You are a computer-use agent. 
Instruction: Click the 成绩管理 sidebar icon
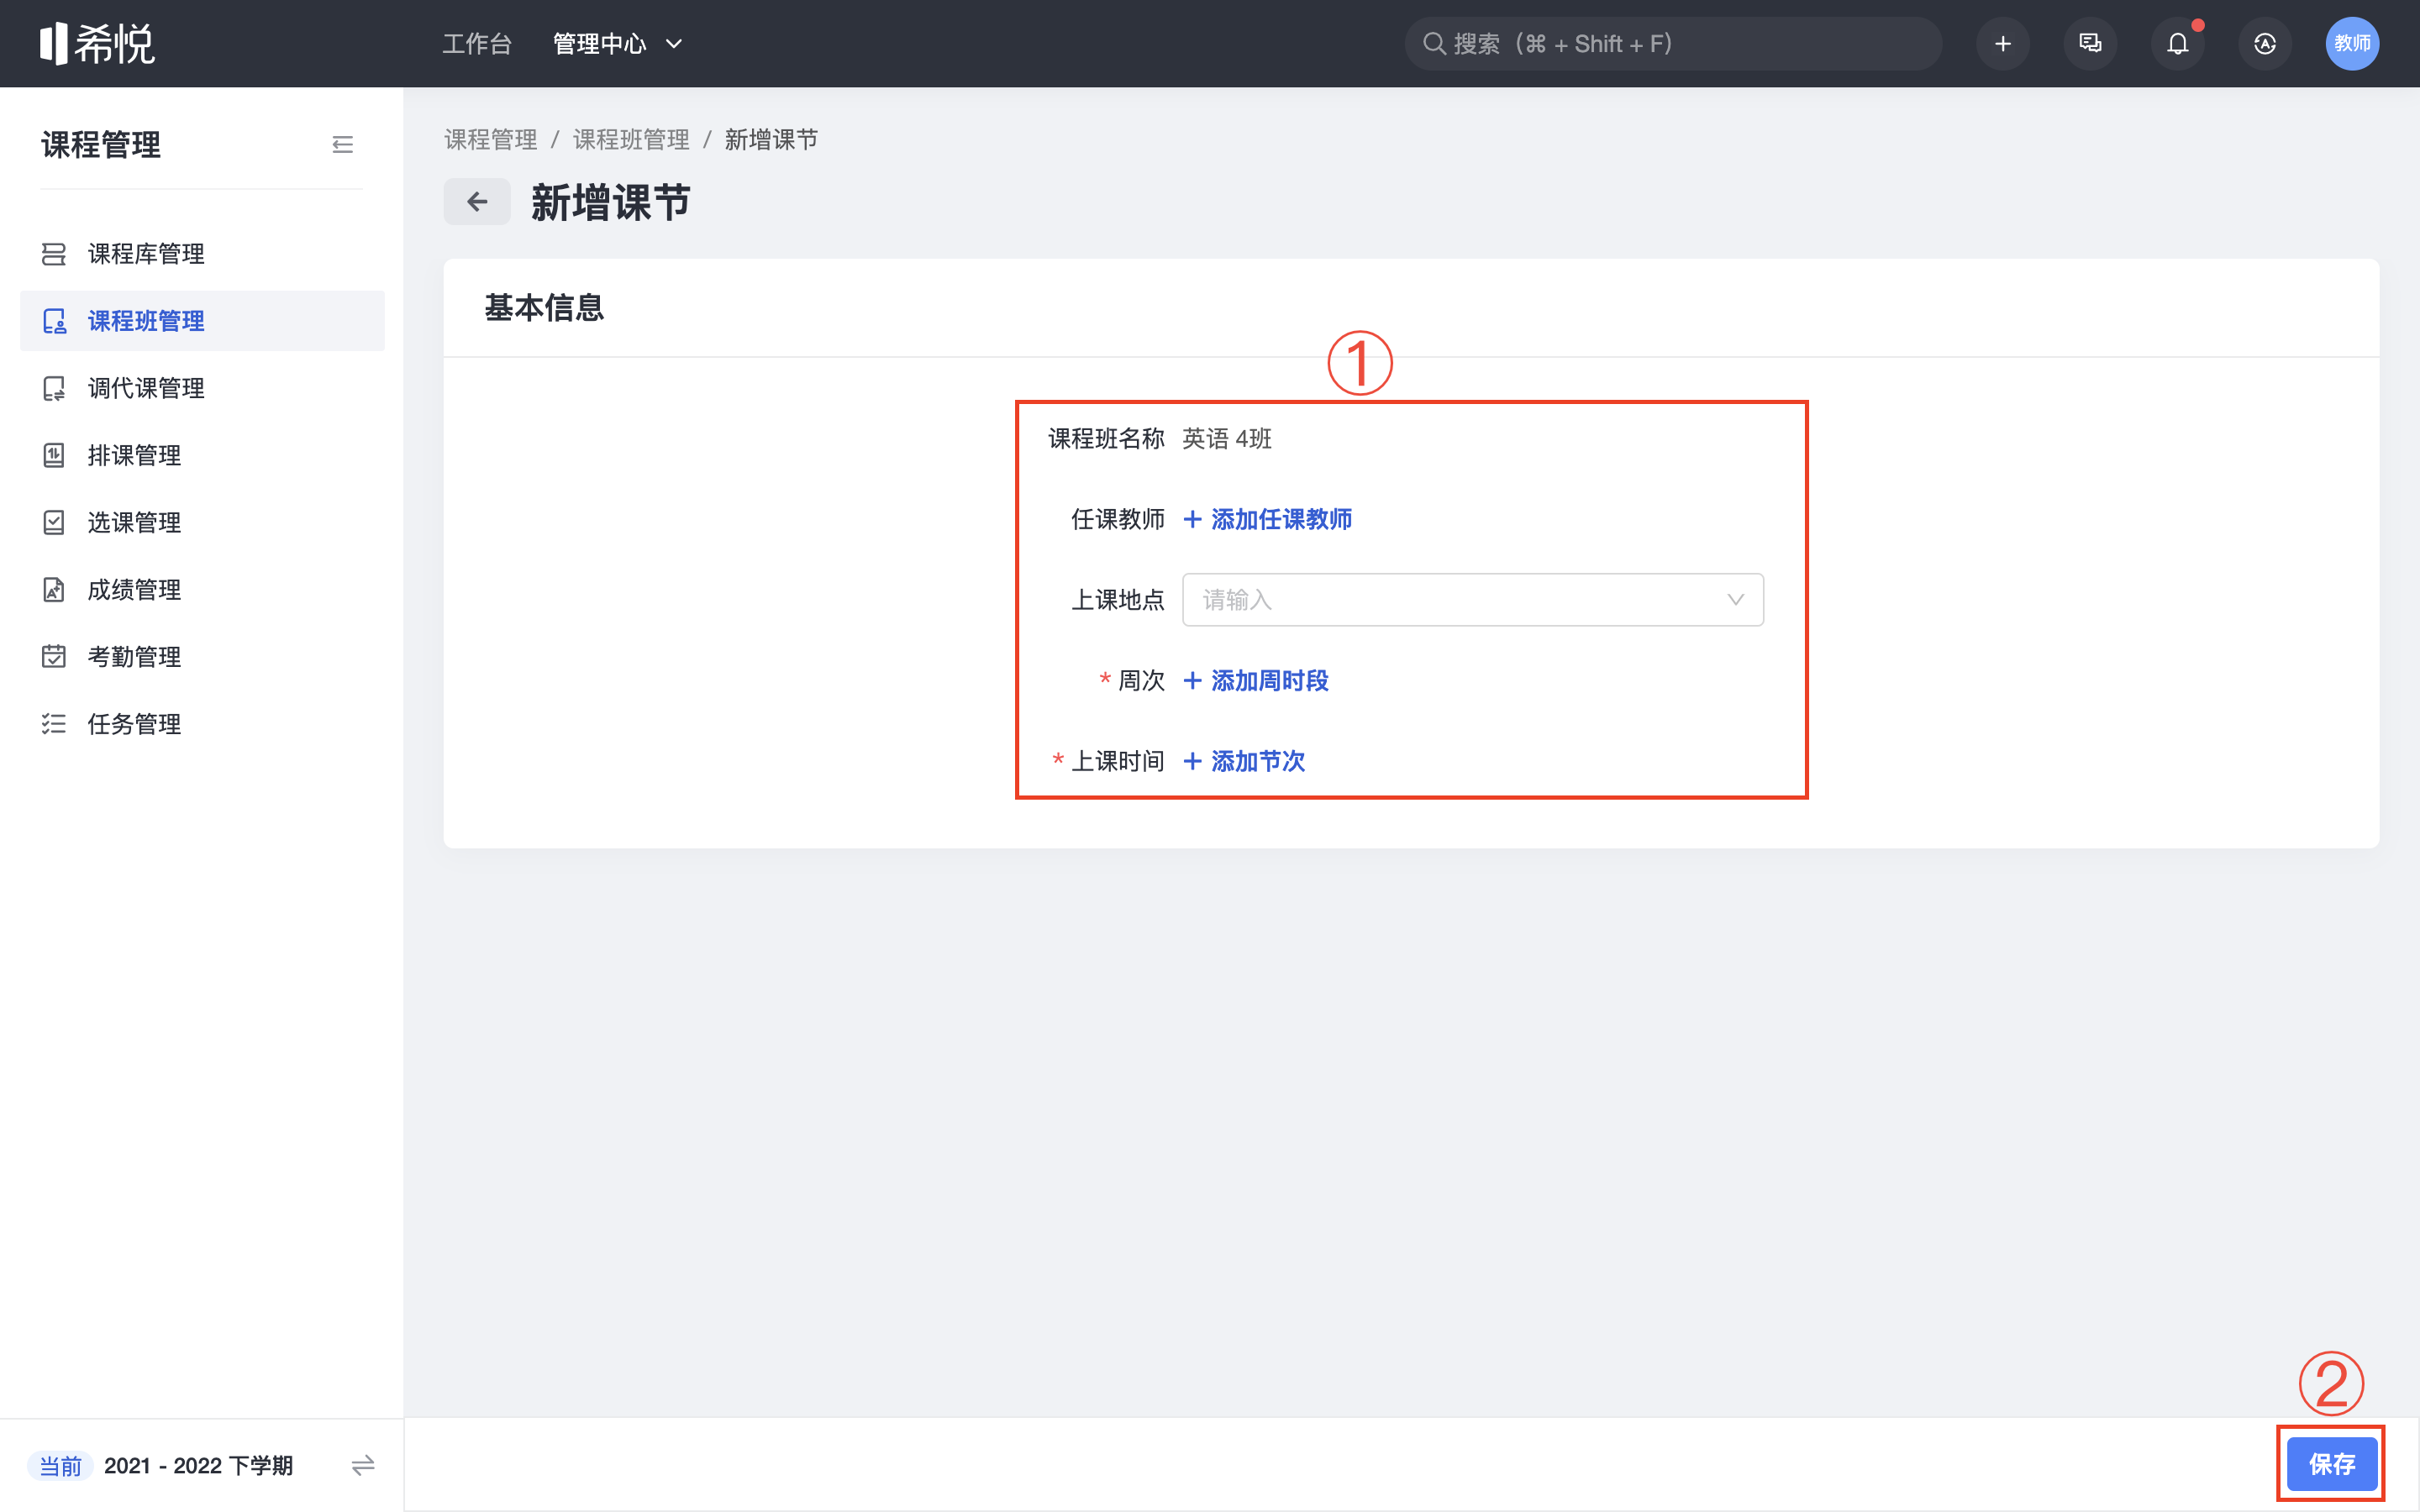tap(54, 590)
